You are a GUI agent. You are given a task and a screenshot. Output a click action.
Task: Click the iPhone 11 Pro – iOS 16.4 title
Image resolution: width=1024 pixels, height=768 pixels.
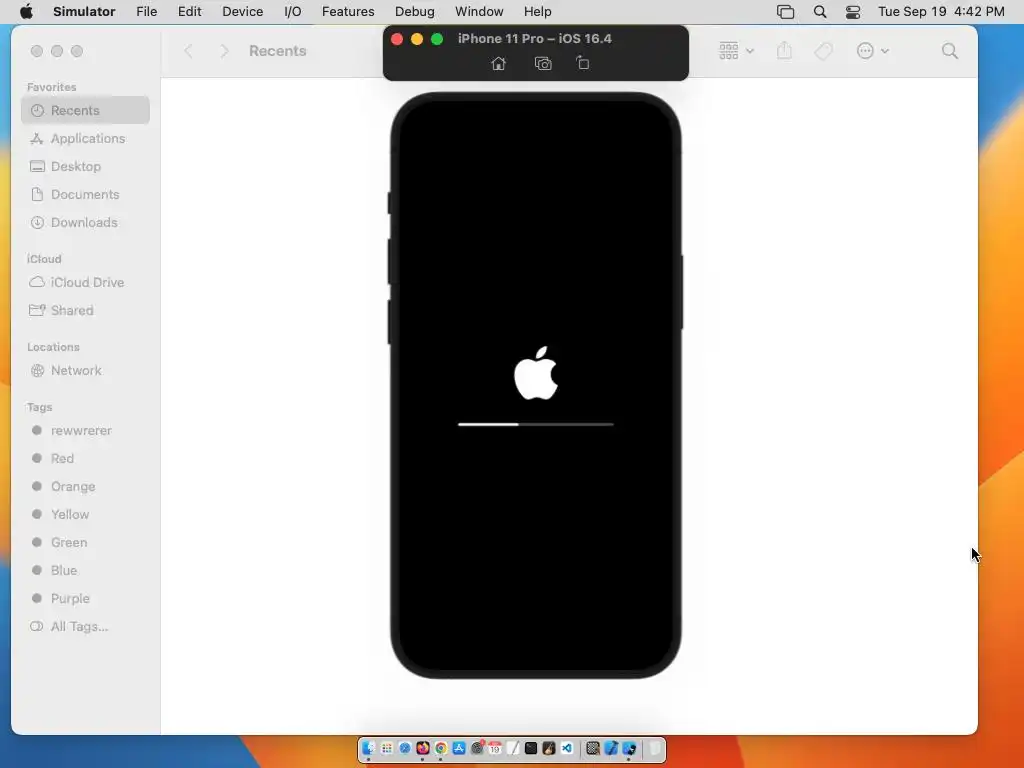click(x=534, y=39)
